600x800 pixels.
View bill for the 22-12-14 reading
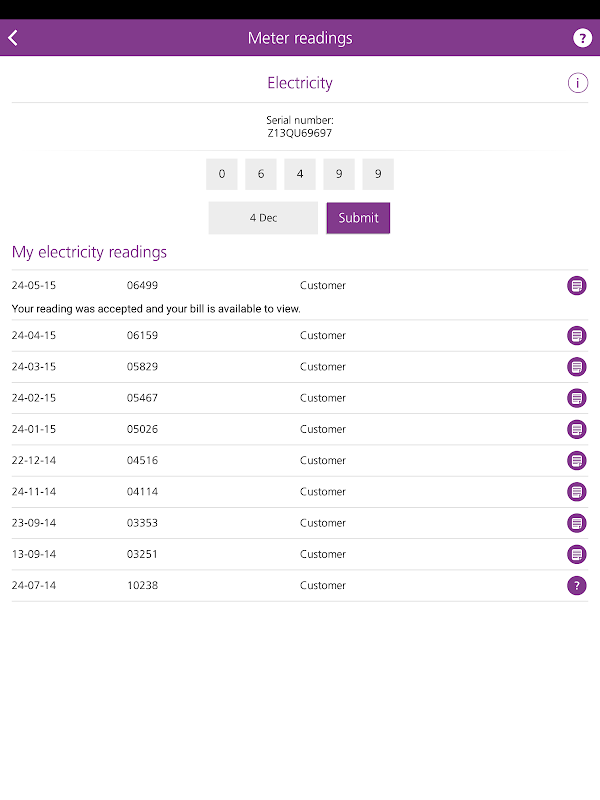[x=577, y=460]
